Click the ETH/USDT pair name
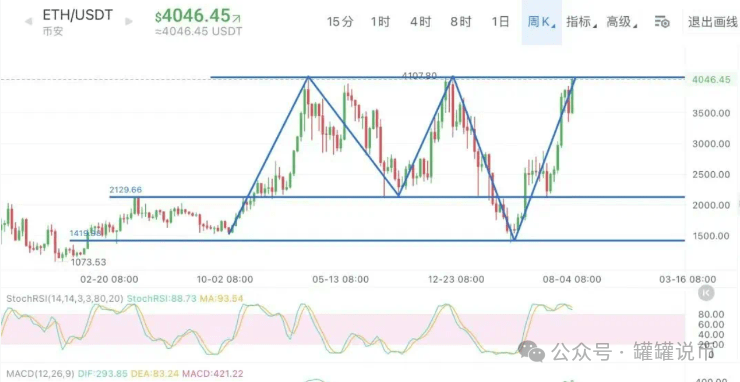This screenshot has width=740, height=382. point(78,15)
